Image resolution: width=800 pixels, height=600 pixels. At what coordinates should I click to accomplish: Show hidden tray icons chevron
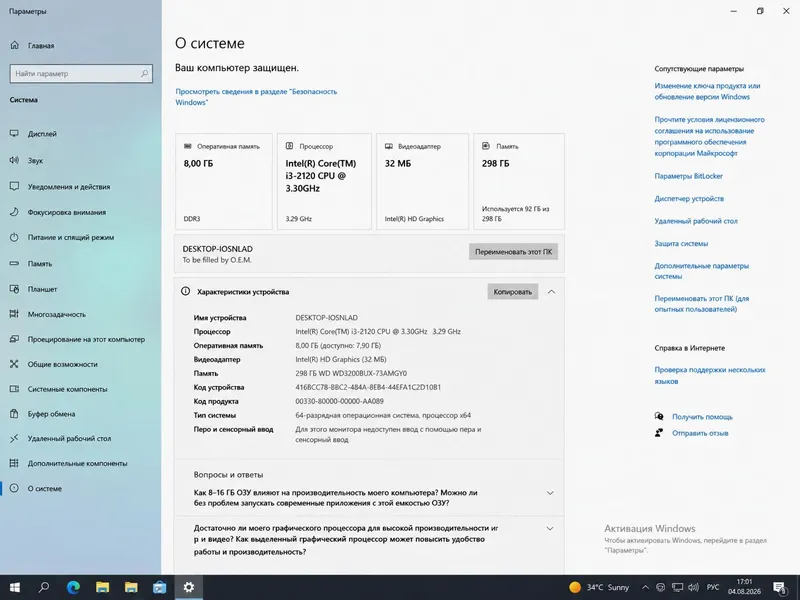[645, 587]
